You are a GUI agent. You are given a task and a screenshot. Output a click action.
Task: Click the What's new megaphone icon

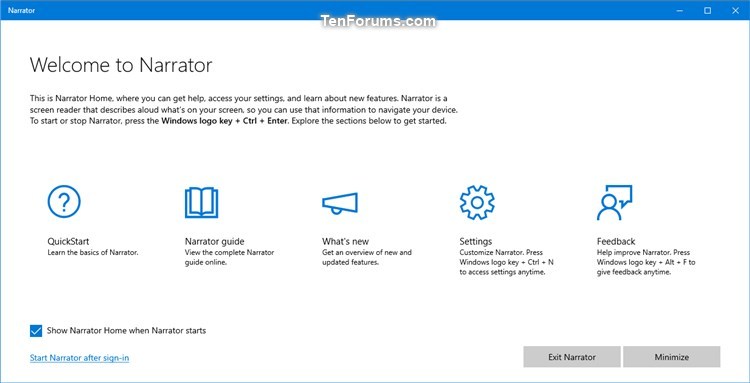pyautogui.click(x=340, y=203)
